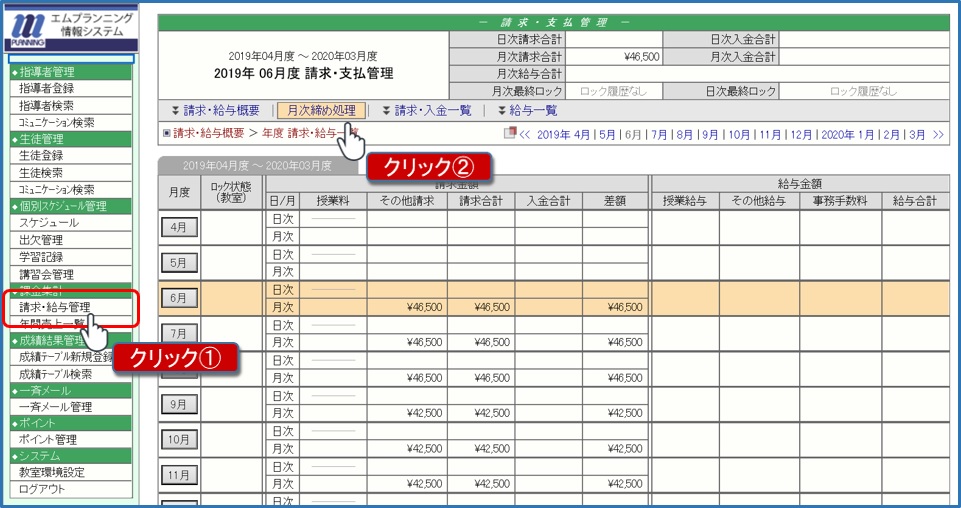Screen dimensions: 961x508
Task: Click ログアウト in the sidebar
Action: point(42,489)
